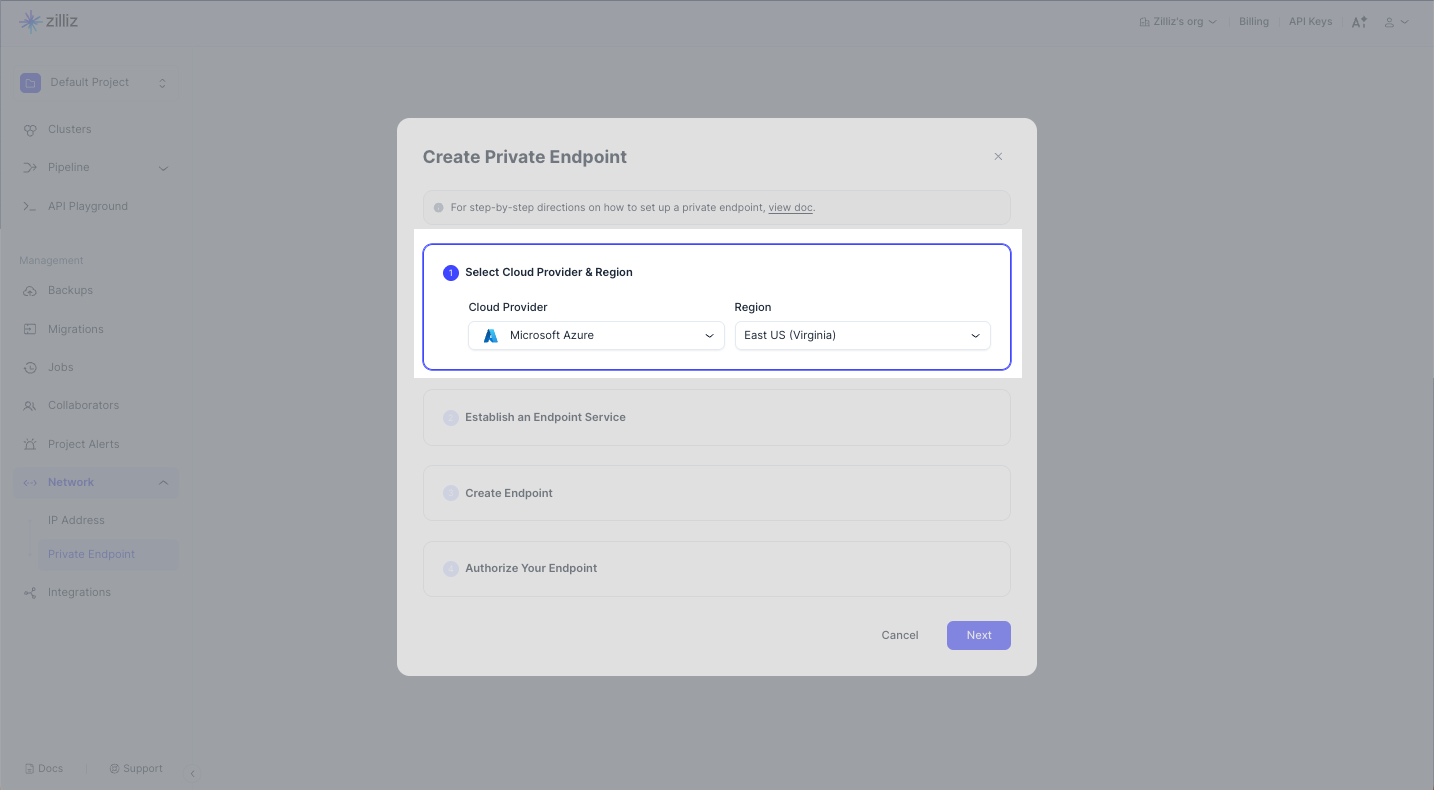Close the Create Private Endpoint dialog
1434x790 pixels.
[998, 157]
